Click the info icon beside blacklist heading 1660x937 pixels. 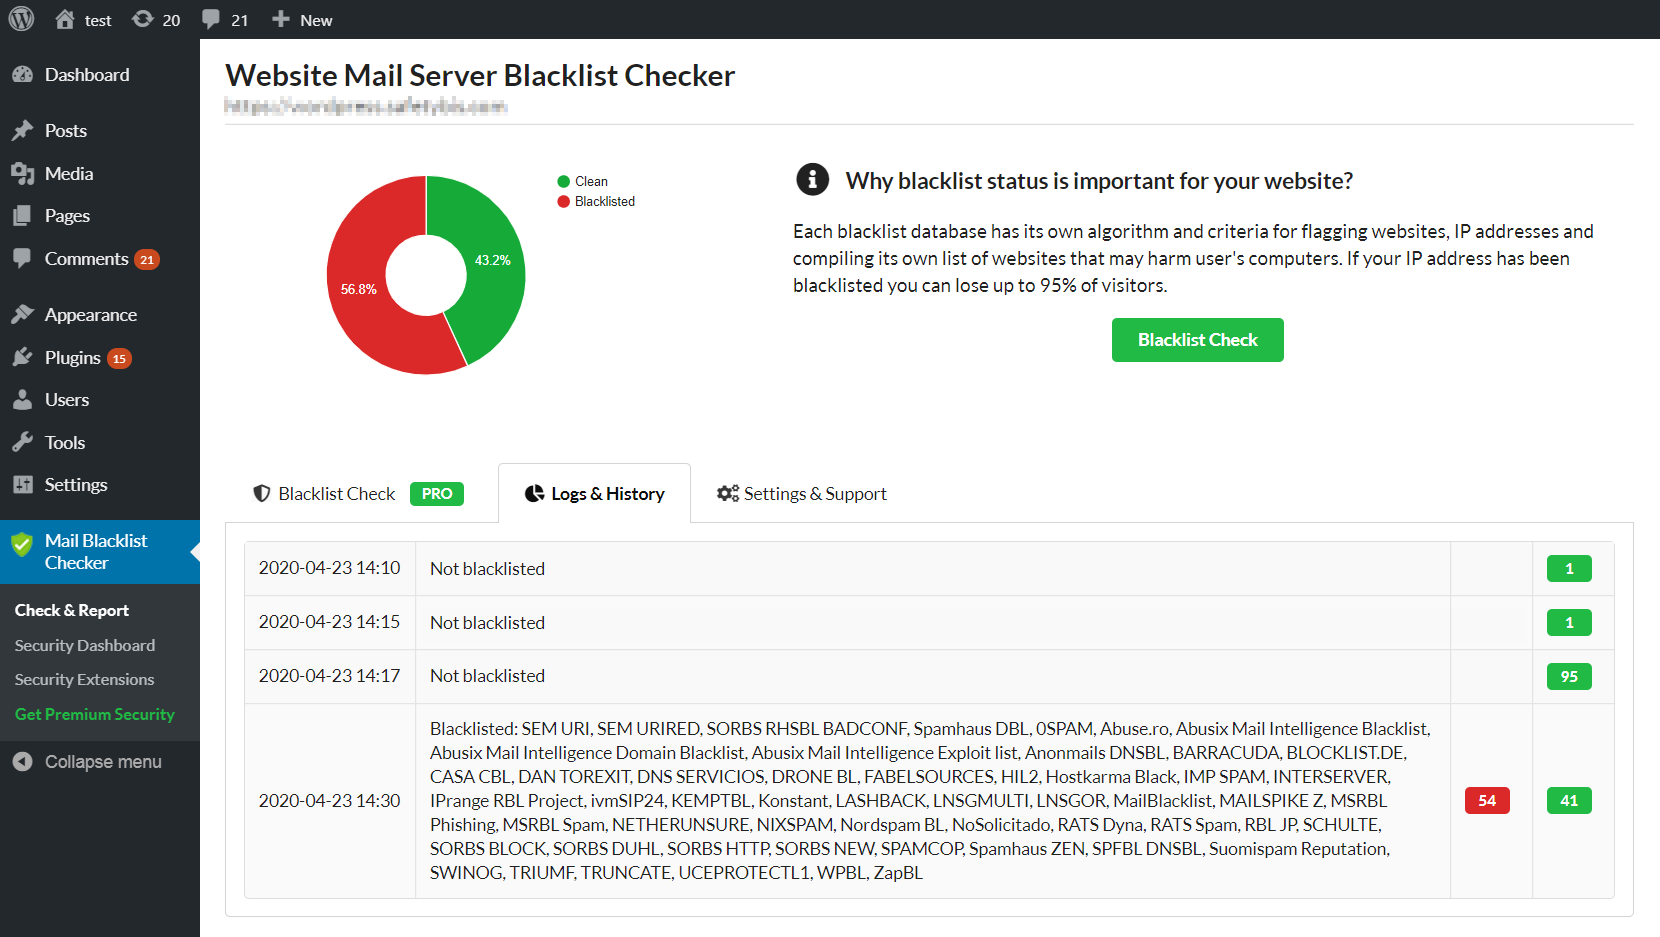(812, 179)
